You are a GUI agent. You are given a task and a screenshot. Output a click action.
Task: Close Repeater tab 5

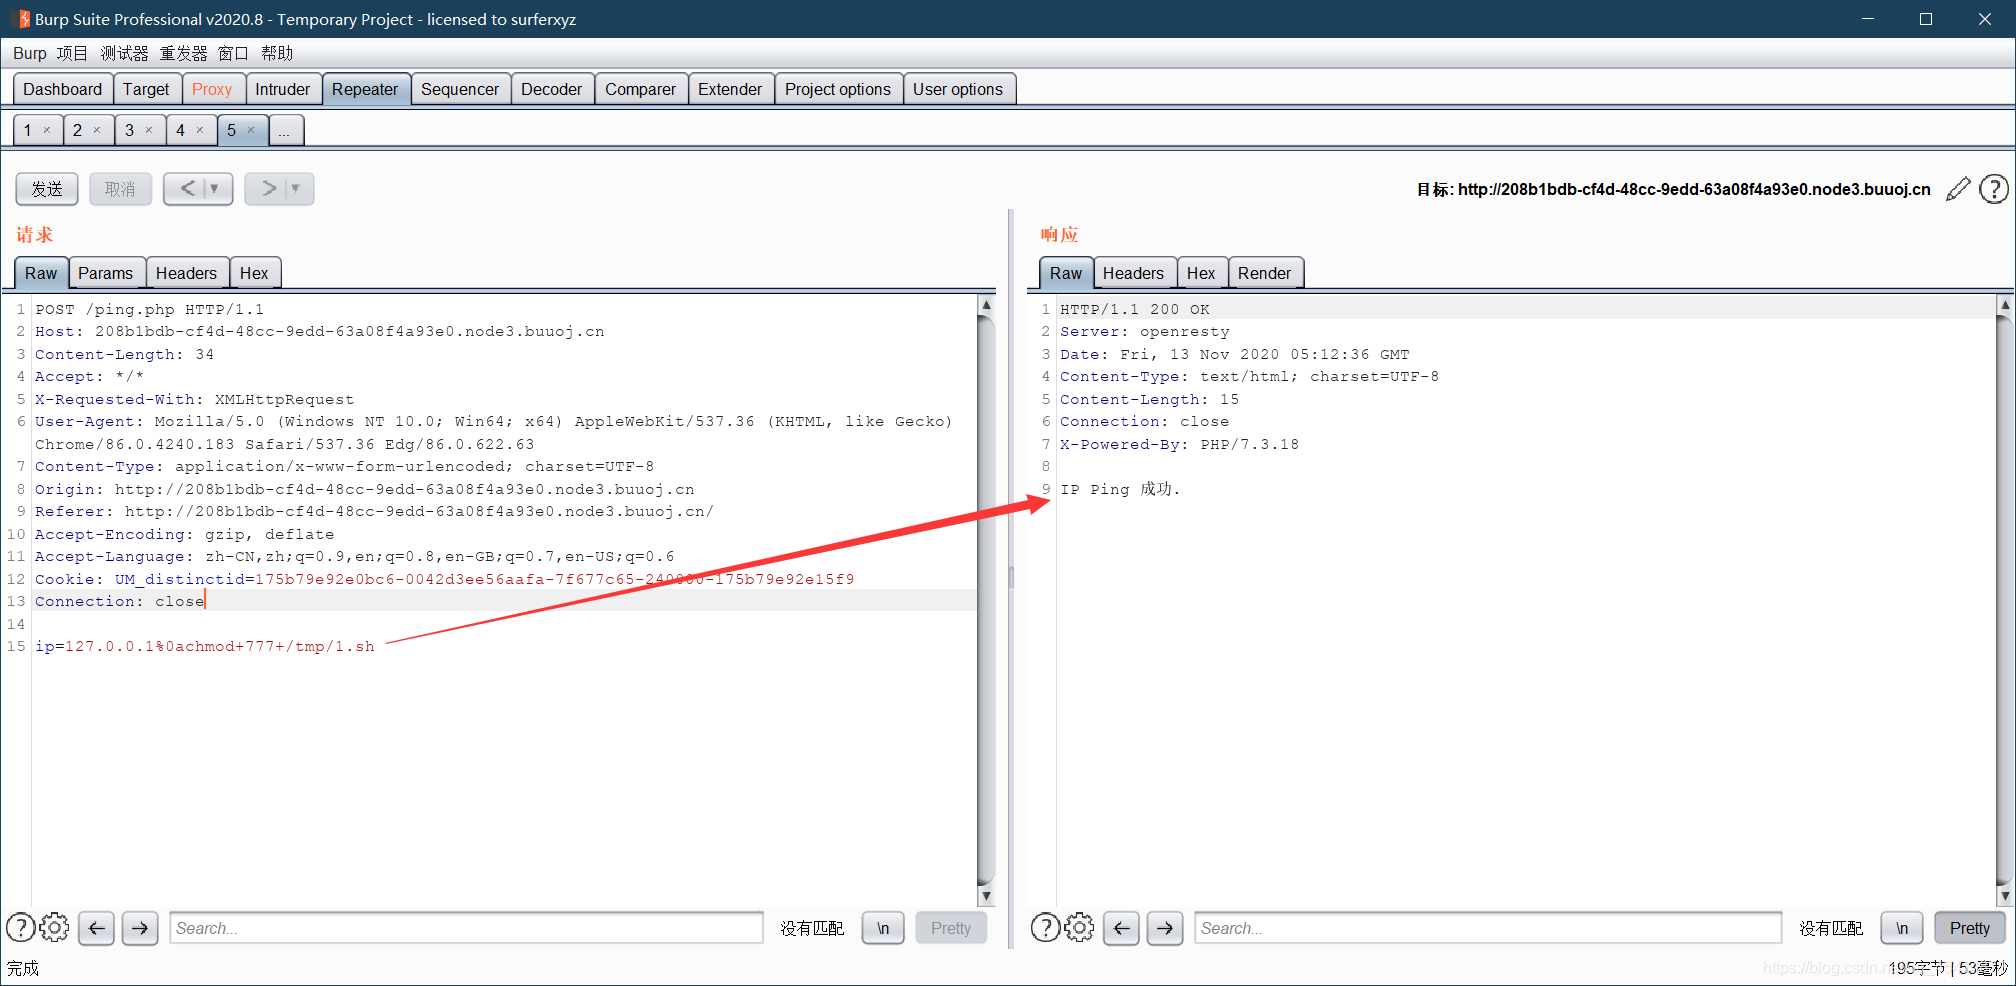tap(251, 130)
